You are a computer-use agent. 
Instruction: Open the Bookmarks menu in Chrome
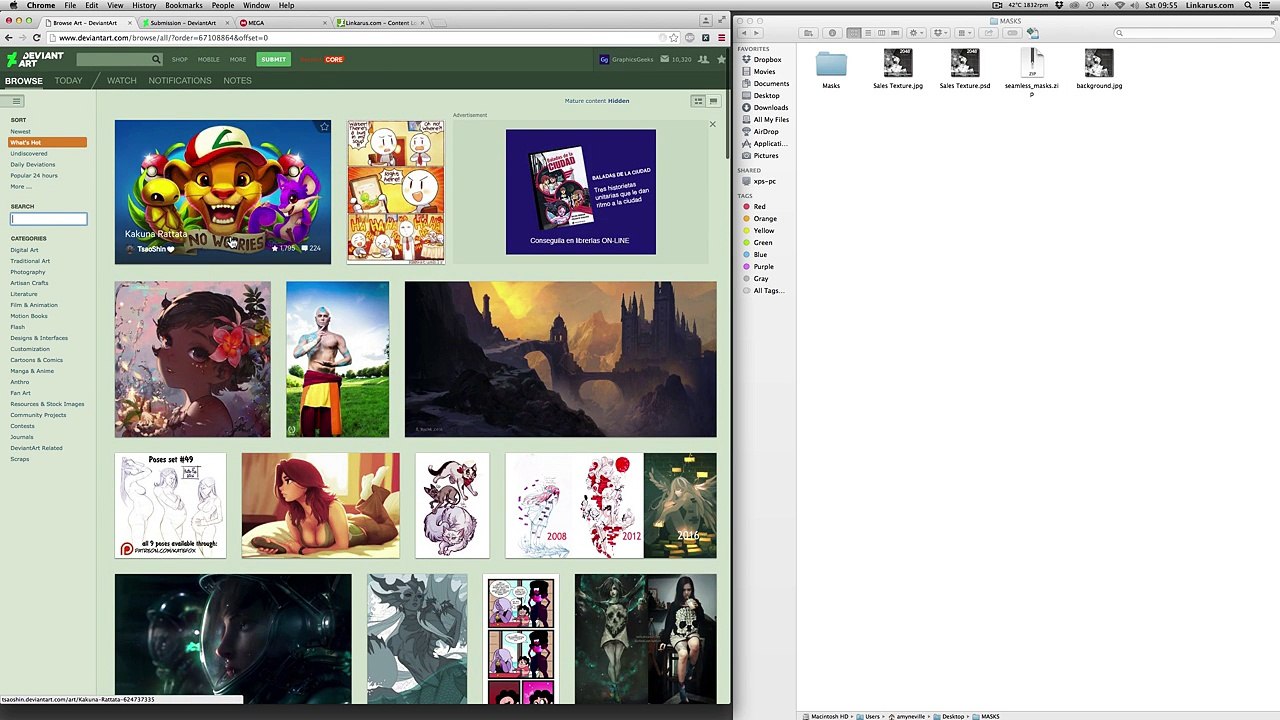coord(183,6)
